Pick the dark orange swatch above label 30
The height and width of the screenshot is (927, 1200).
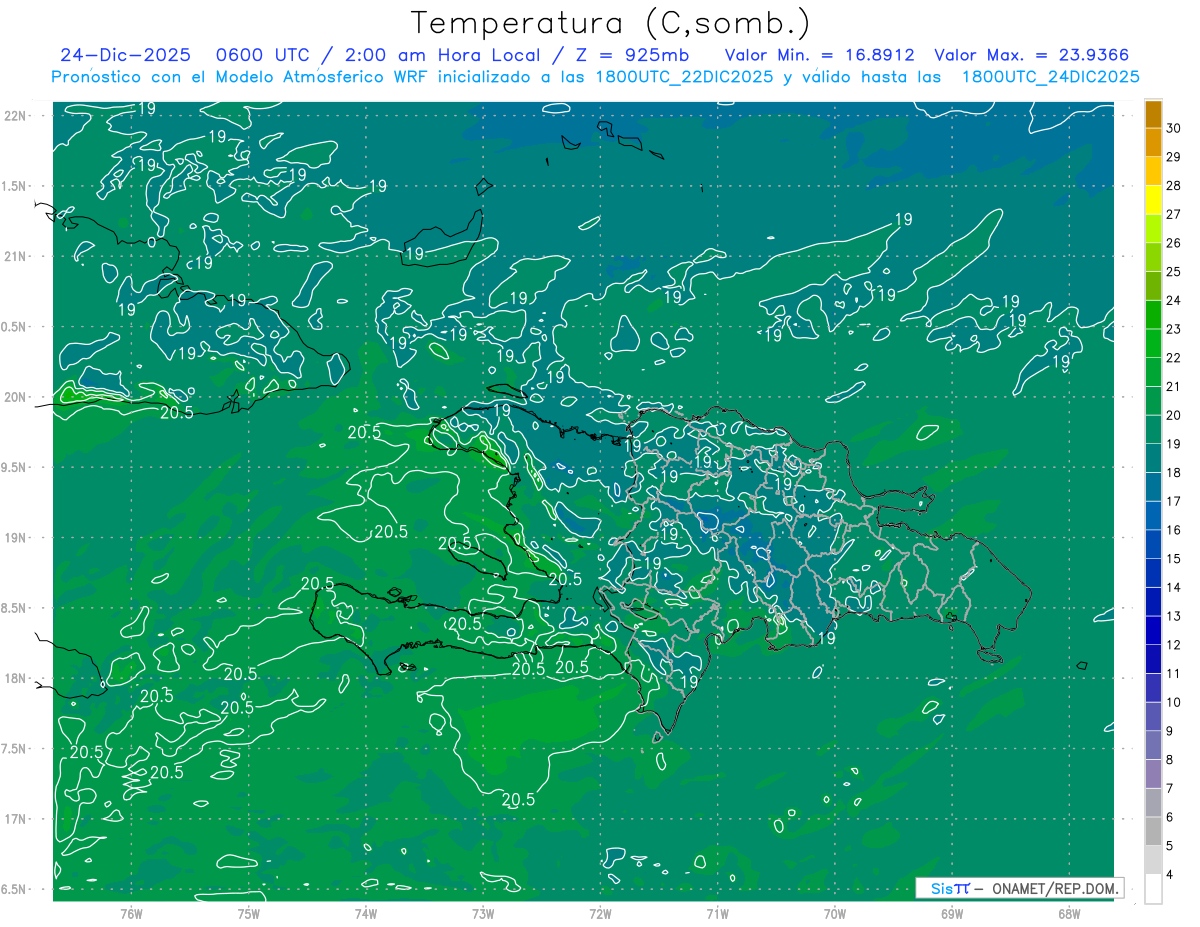[1153, 114]
